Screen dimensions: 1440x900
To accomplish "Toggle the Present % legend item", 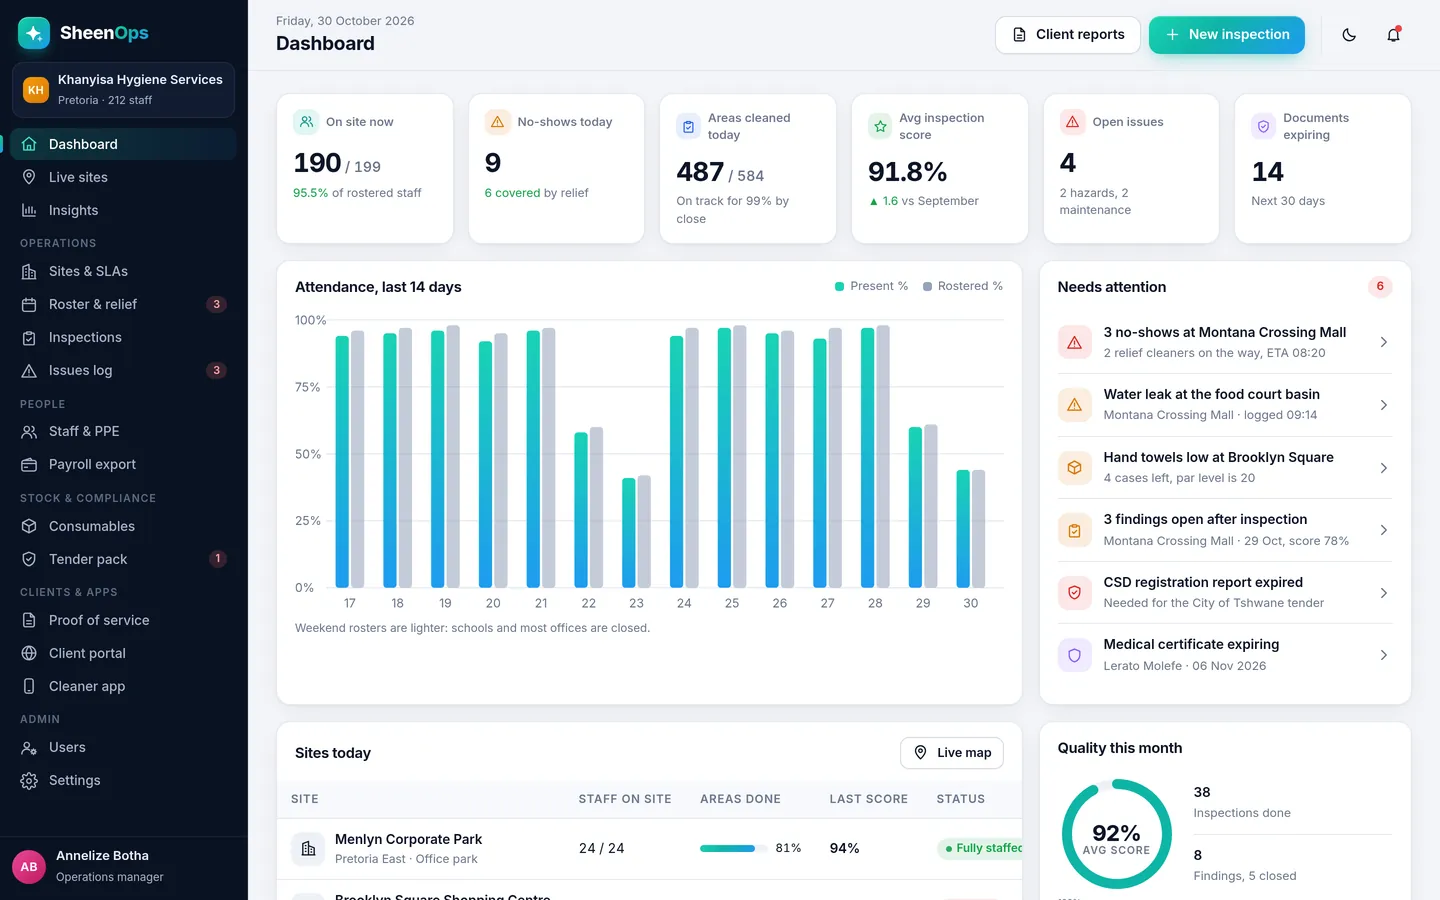I will [x=871, y=286].
